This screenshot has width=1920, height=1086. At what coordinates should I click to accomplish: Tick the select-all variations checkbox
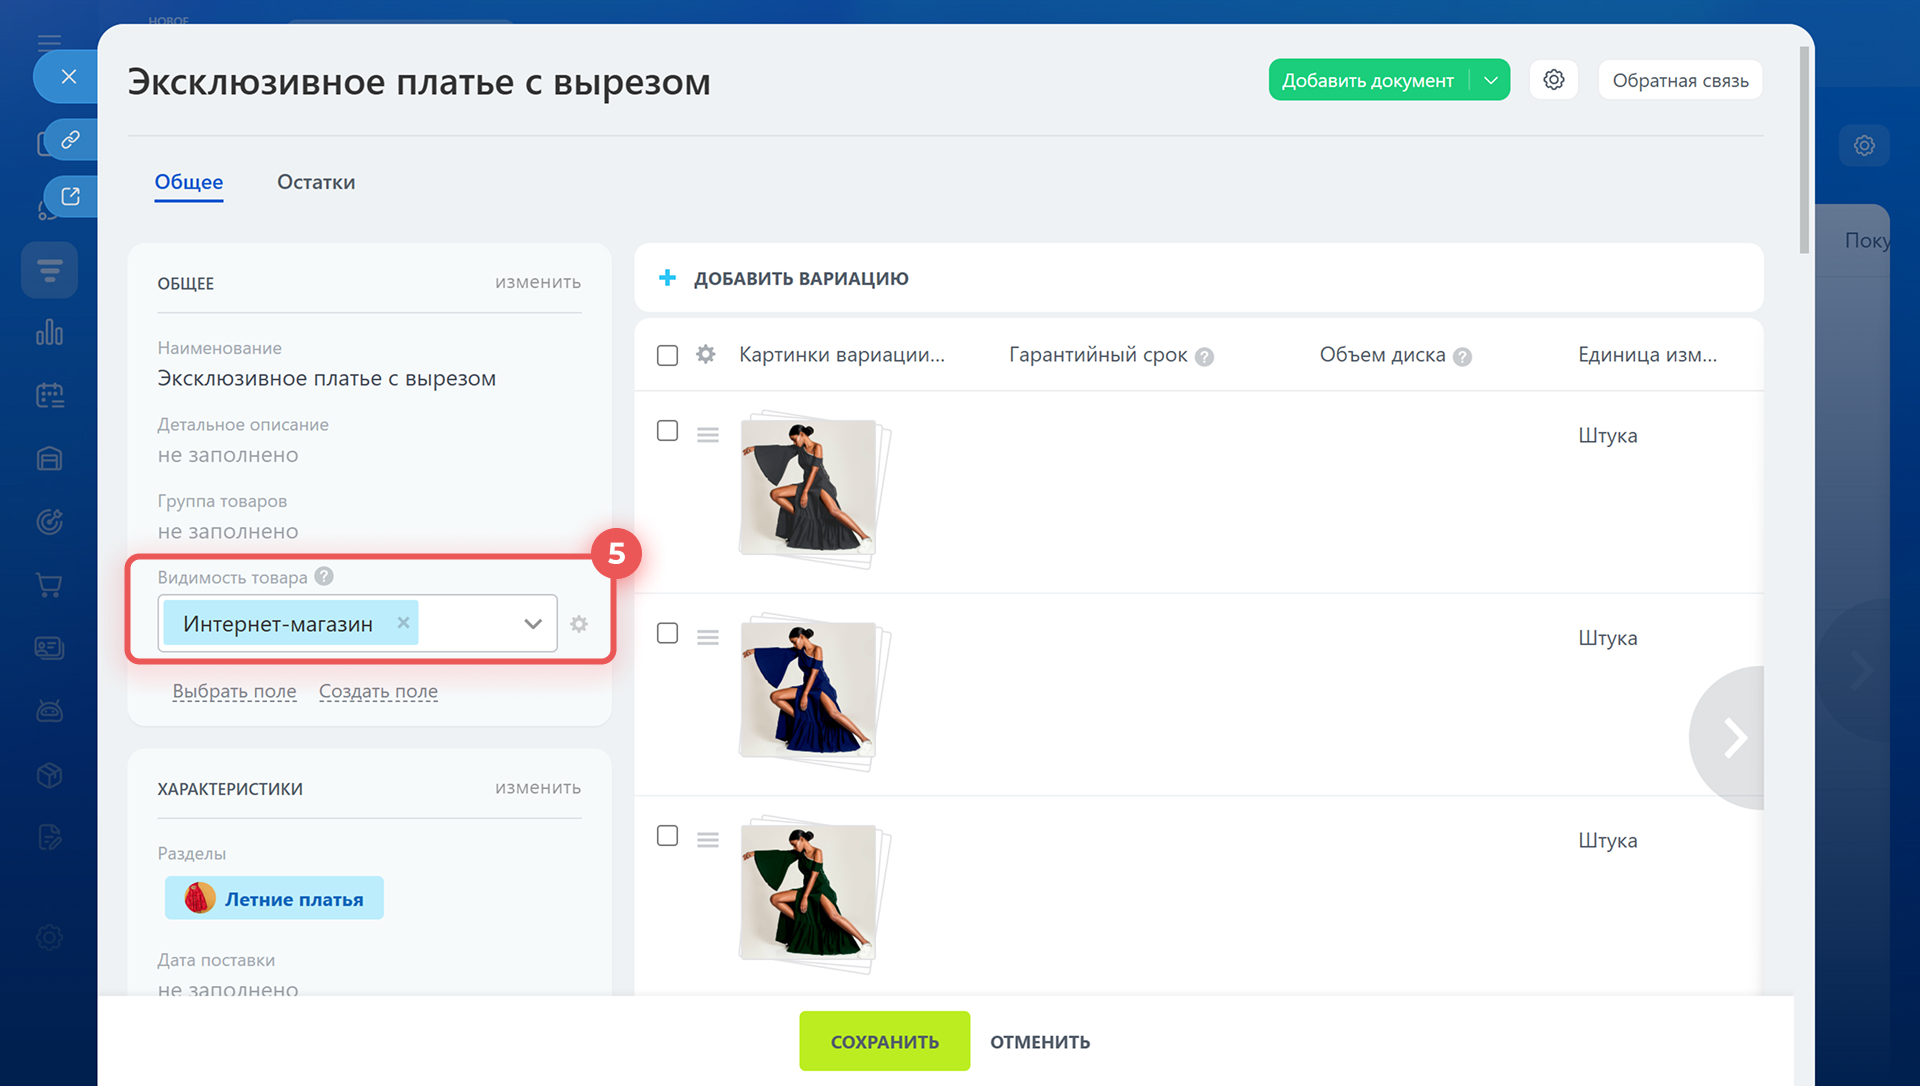point(667,355)
